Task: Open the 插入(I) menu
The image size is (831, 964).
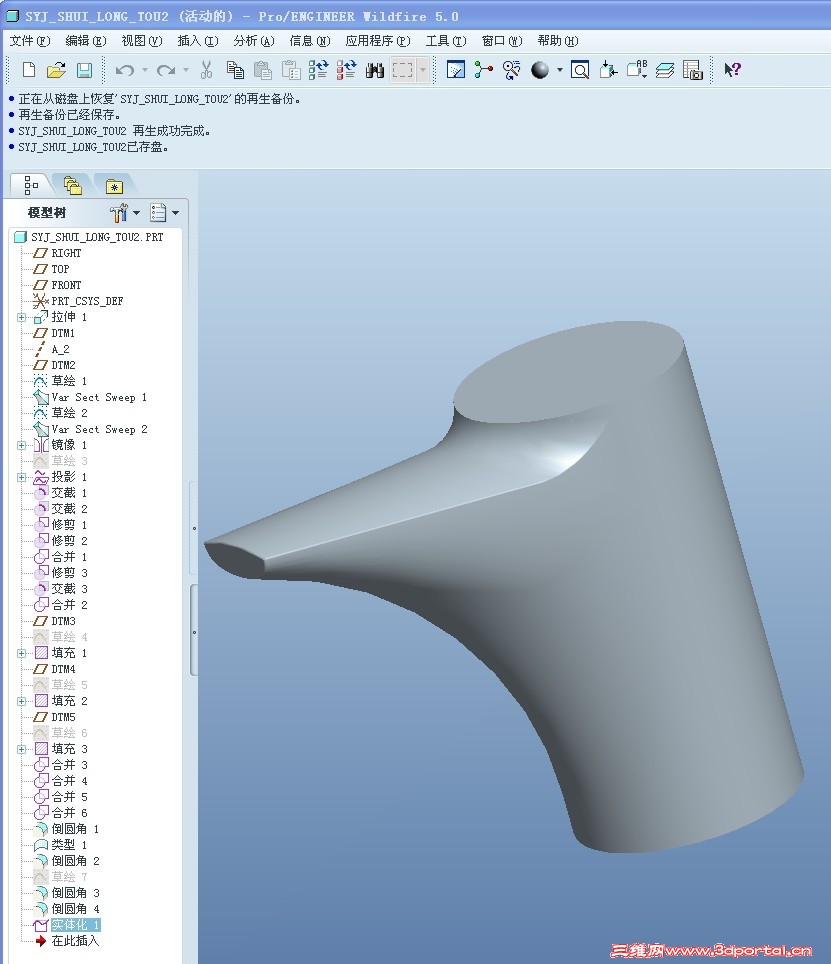Action: [x=197, y=41]
